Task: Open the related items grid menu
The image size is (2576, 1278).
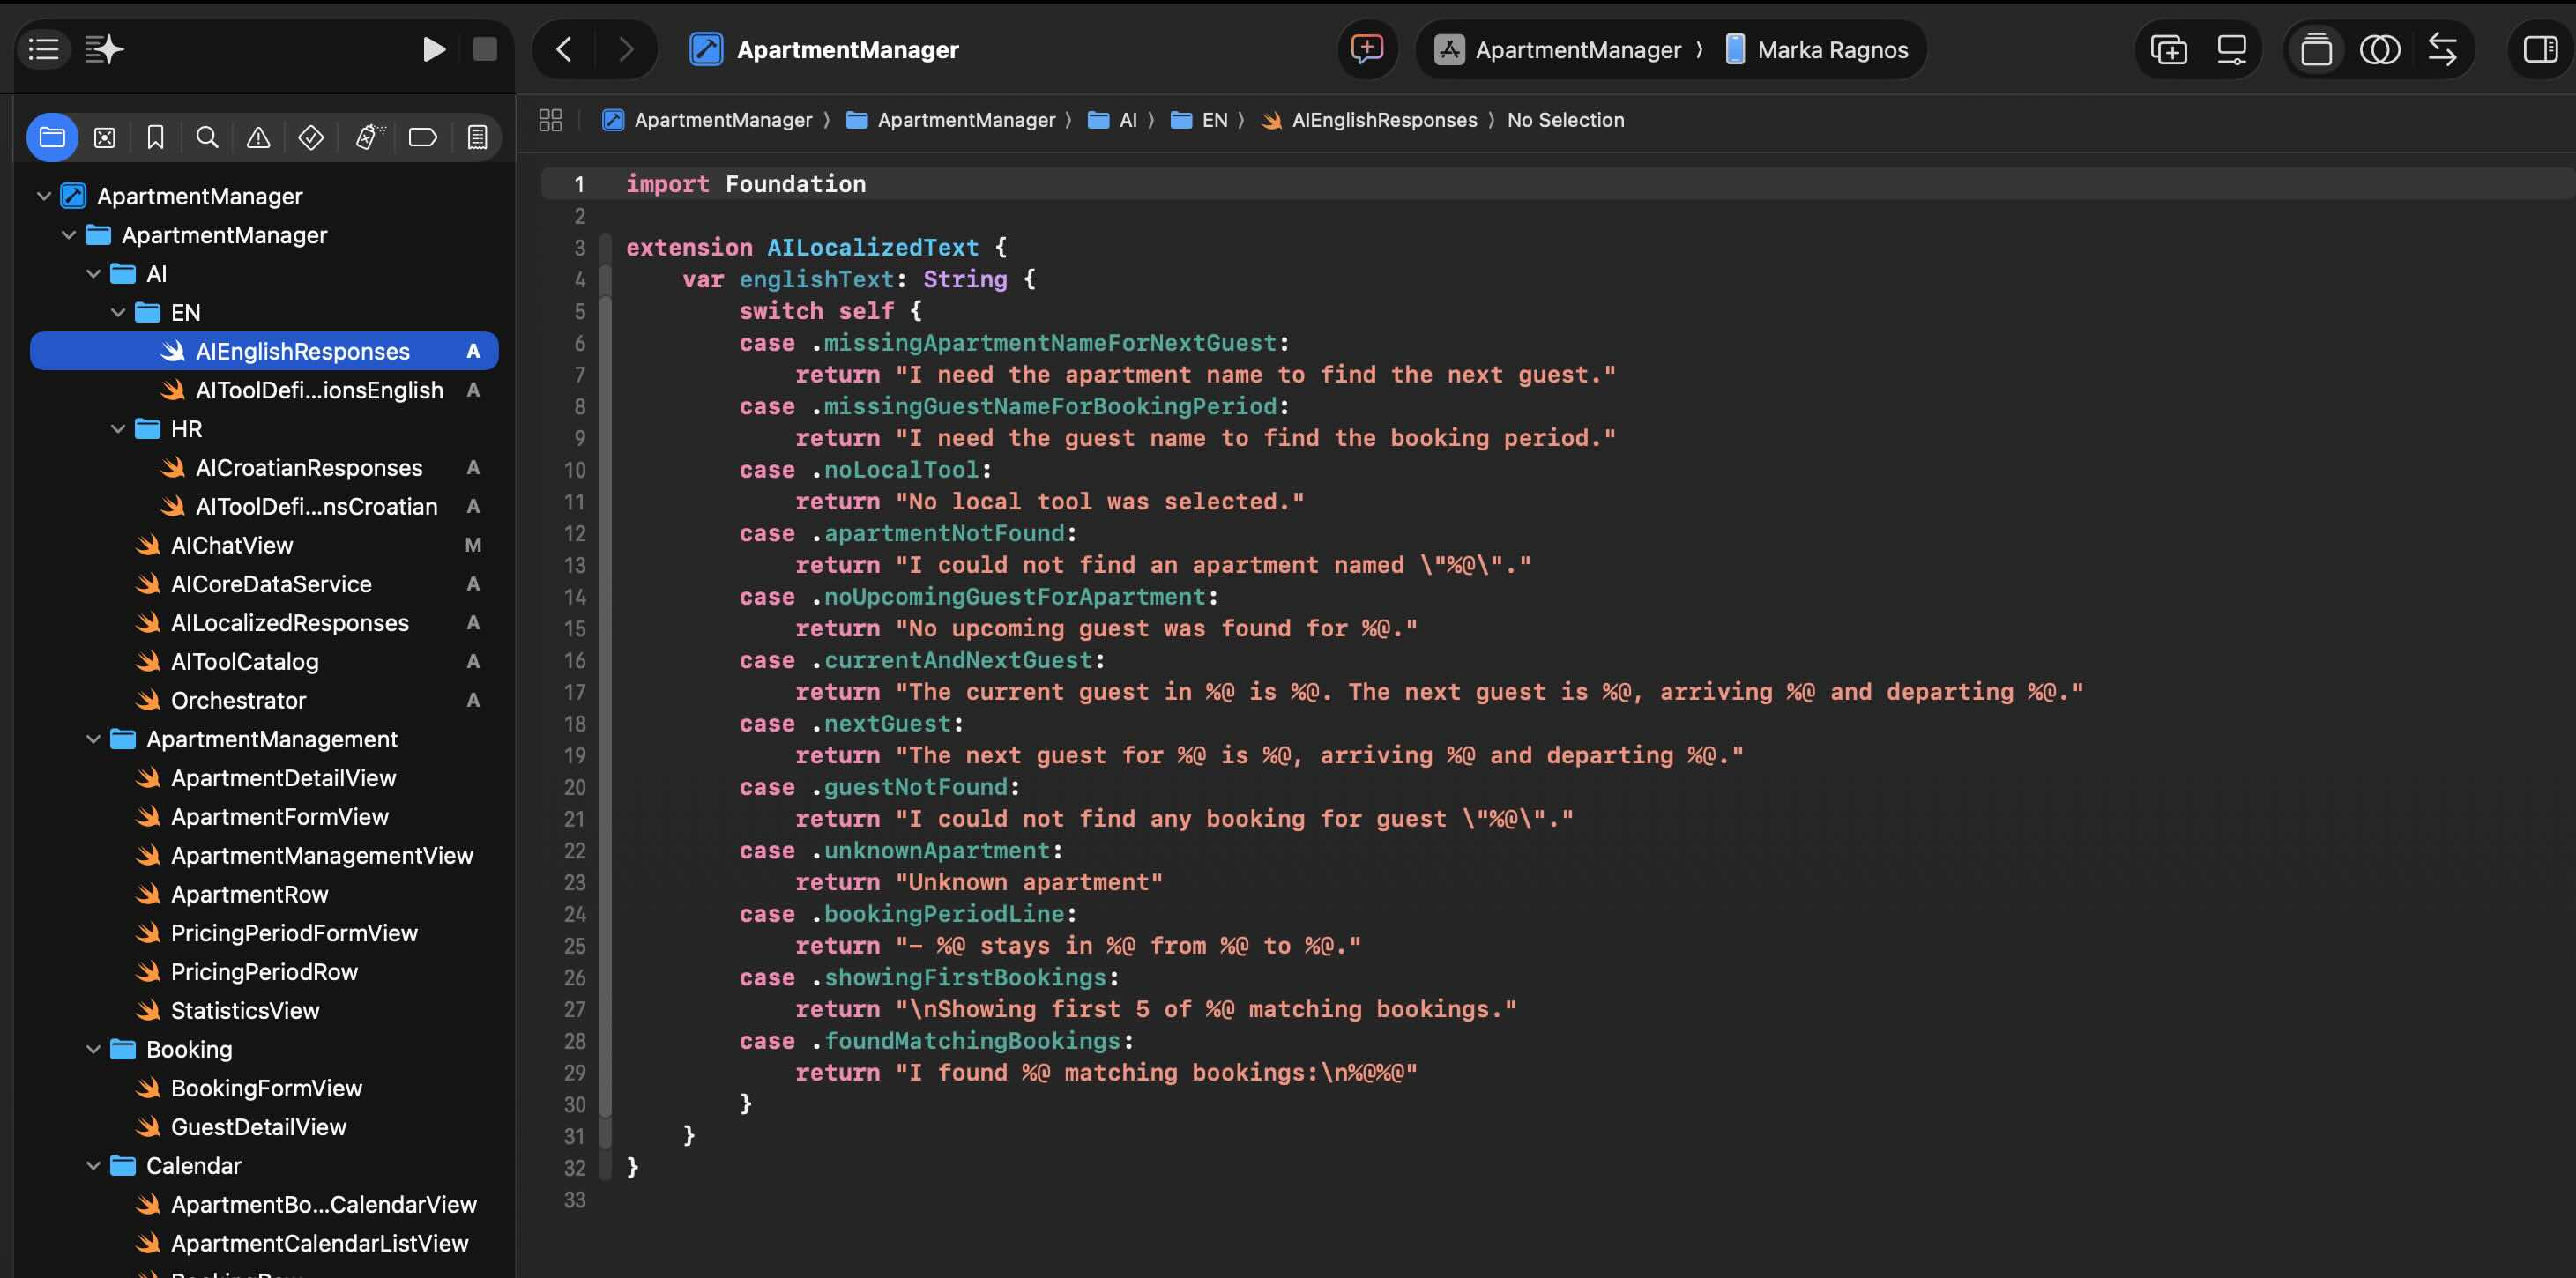Action: (x=550, y=120)
